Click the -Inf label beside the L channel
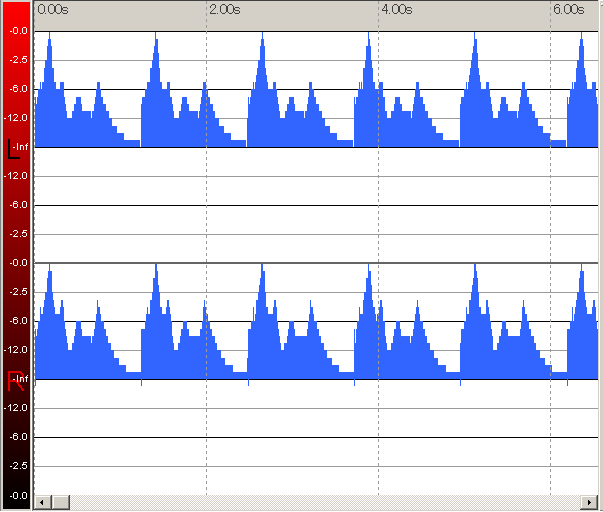The width and height of the screenshot is (603, 512). (20, 146)
